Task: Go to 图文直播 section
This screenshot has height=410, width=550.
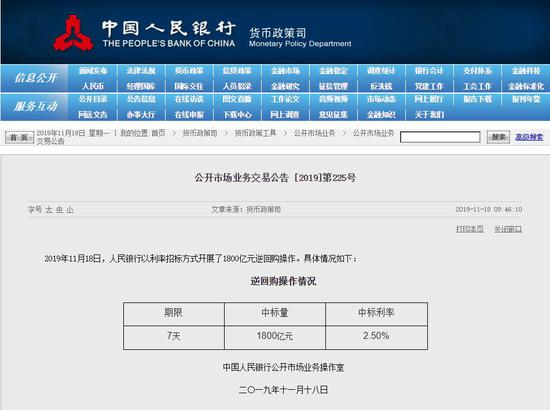Action: coord(237,99)
